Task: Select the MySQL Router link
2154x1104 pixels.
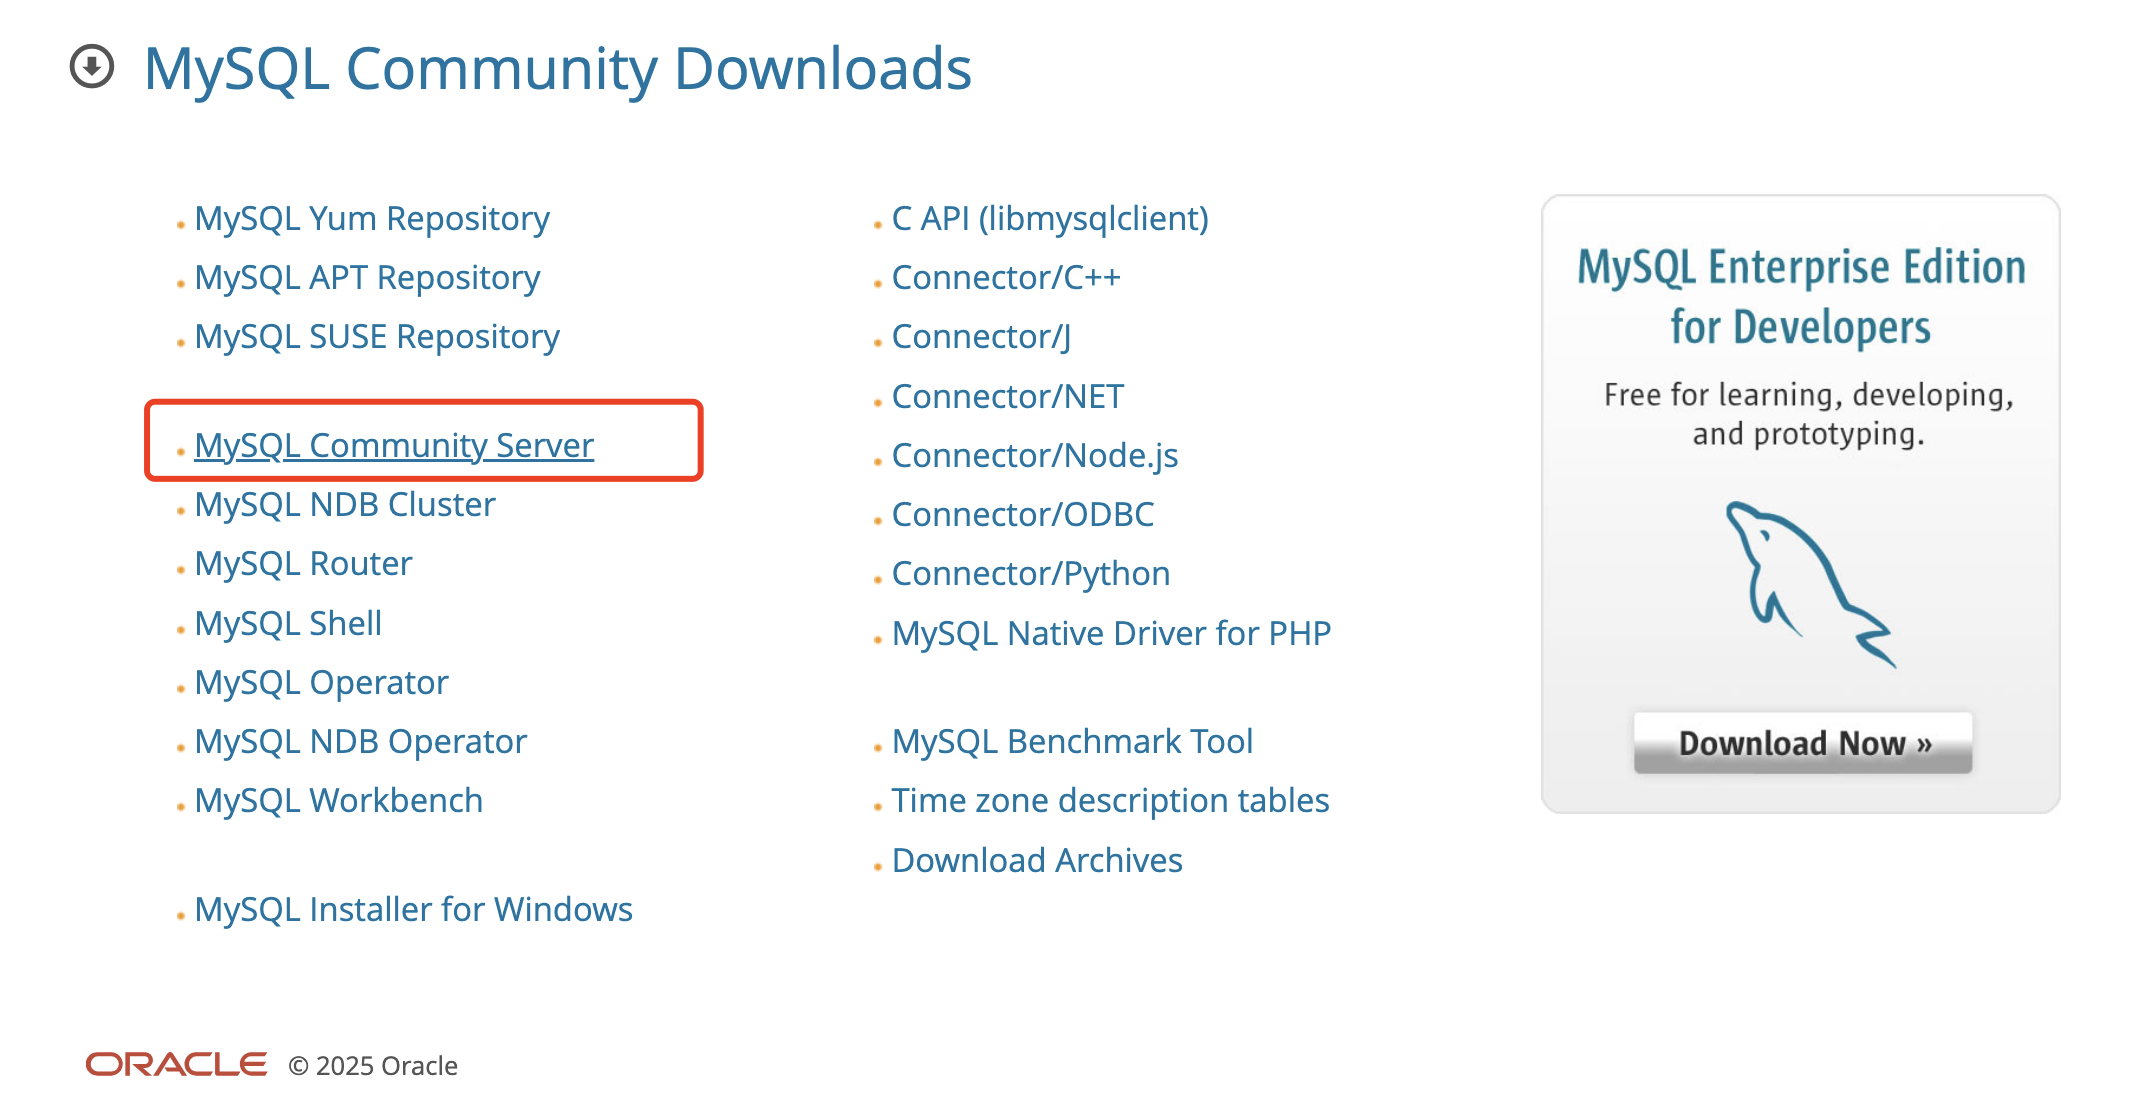Action: (x=303, y=563)
